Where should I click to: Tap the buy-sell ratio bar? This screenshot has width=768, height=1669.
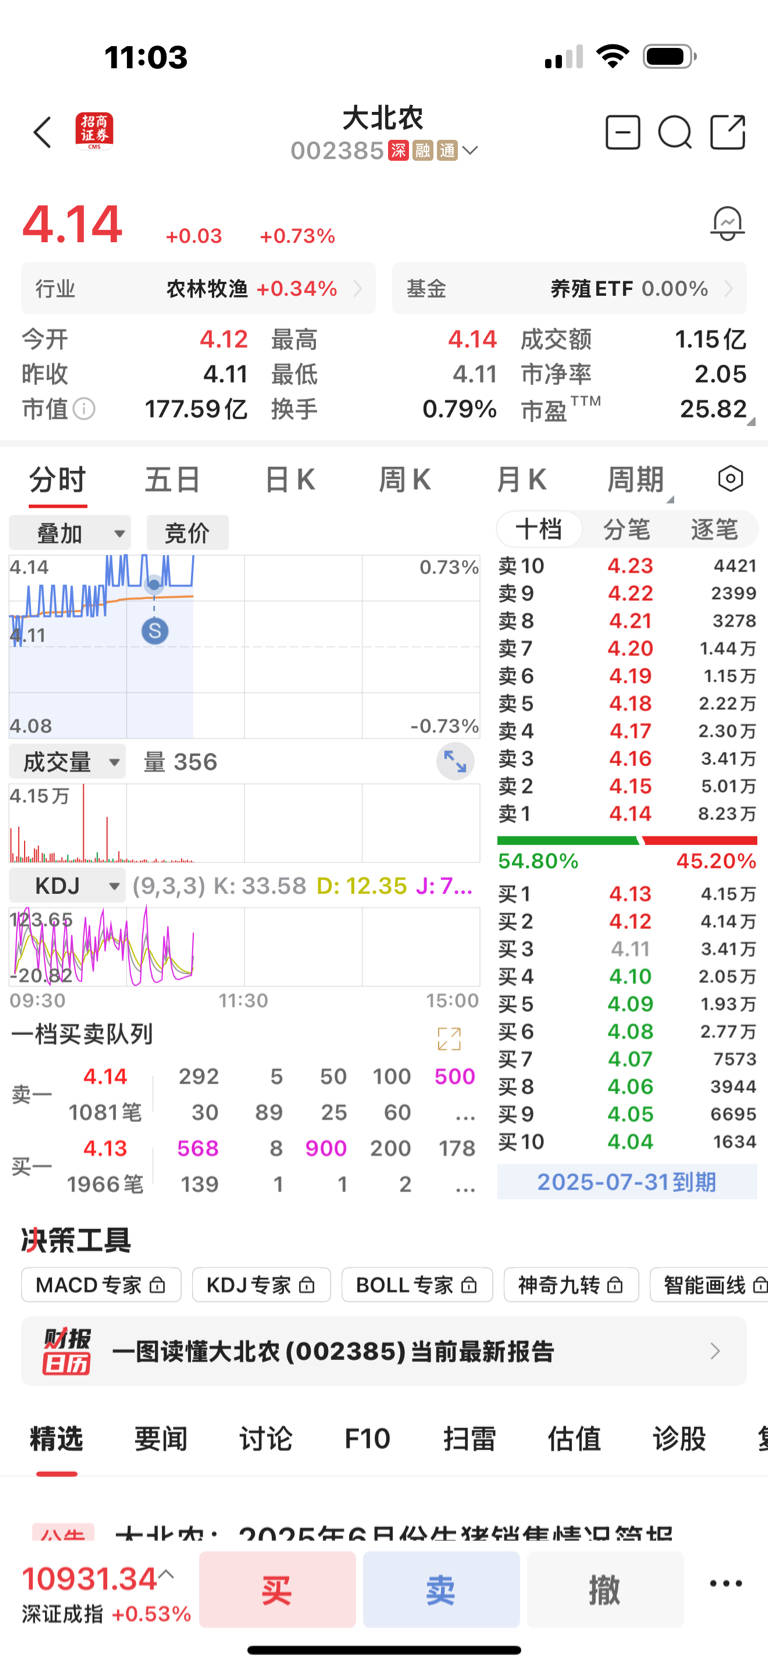pos(627,841)
